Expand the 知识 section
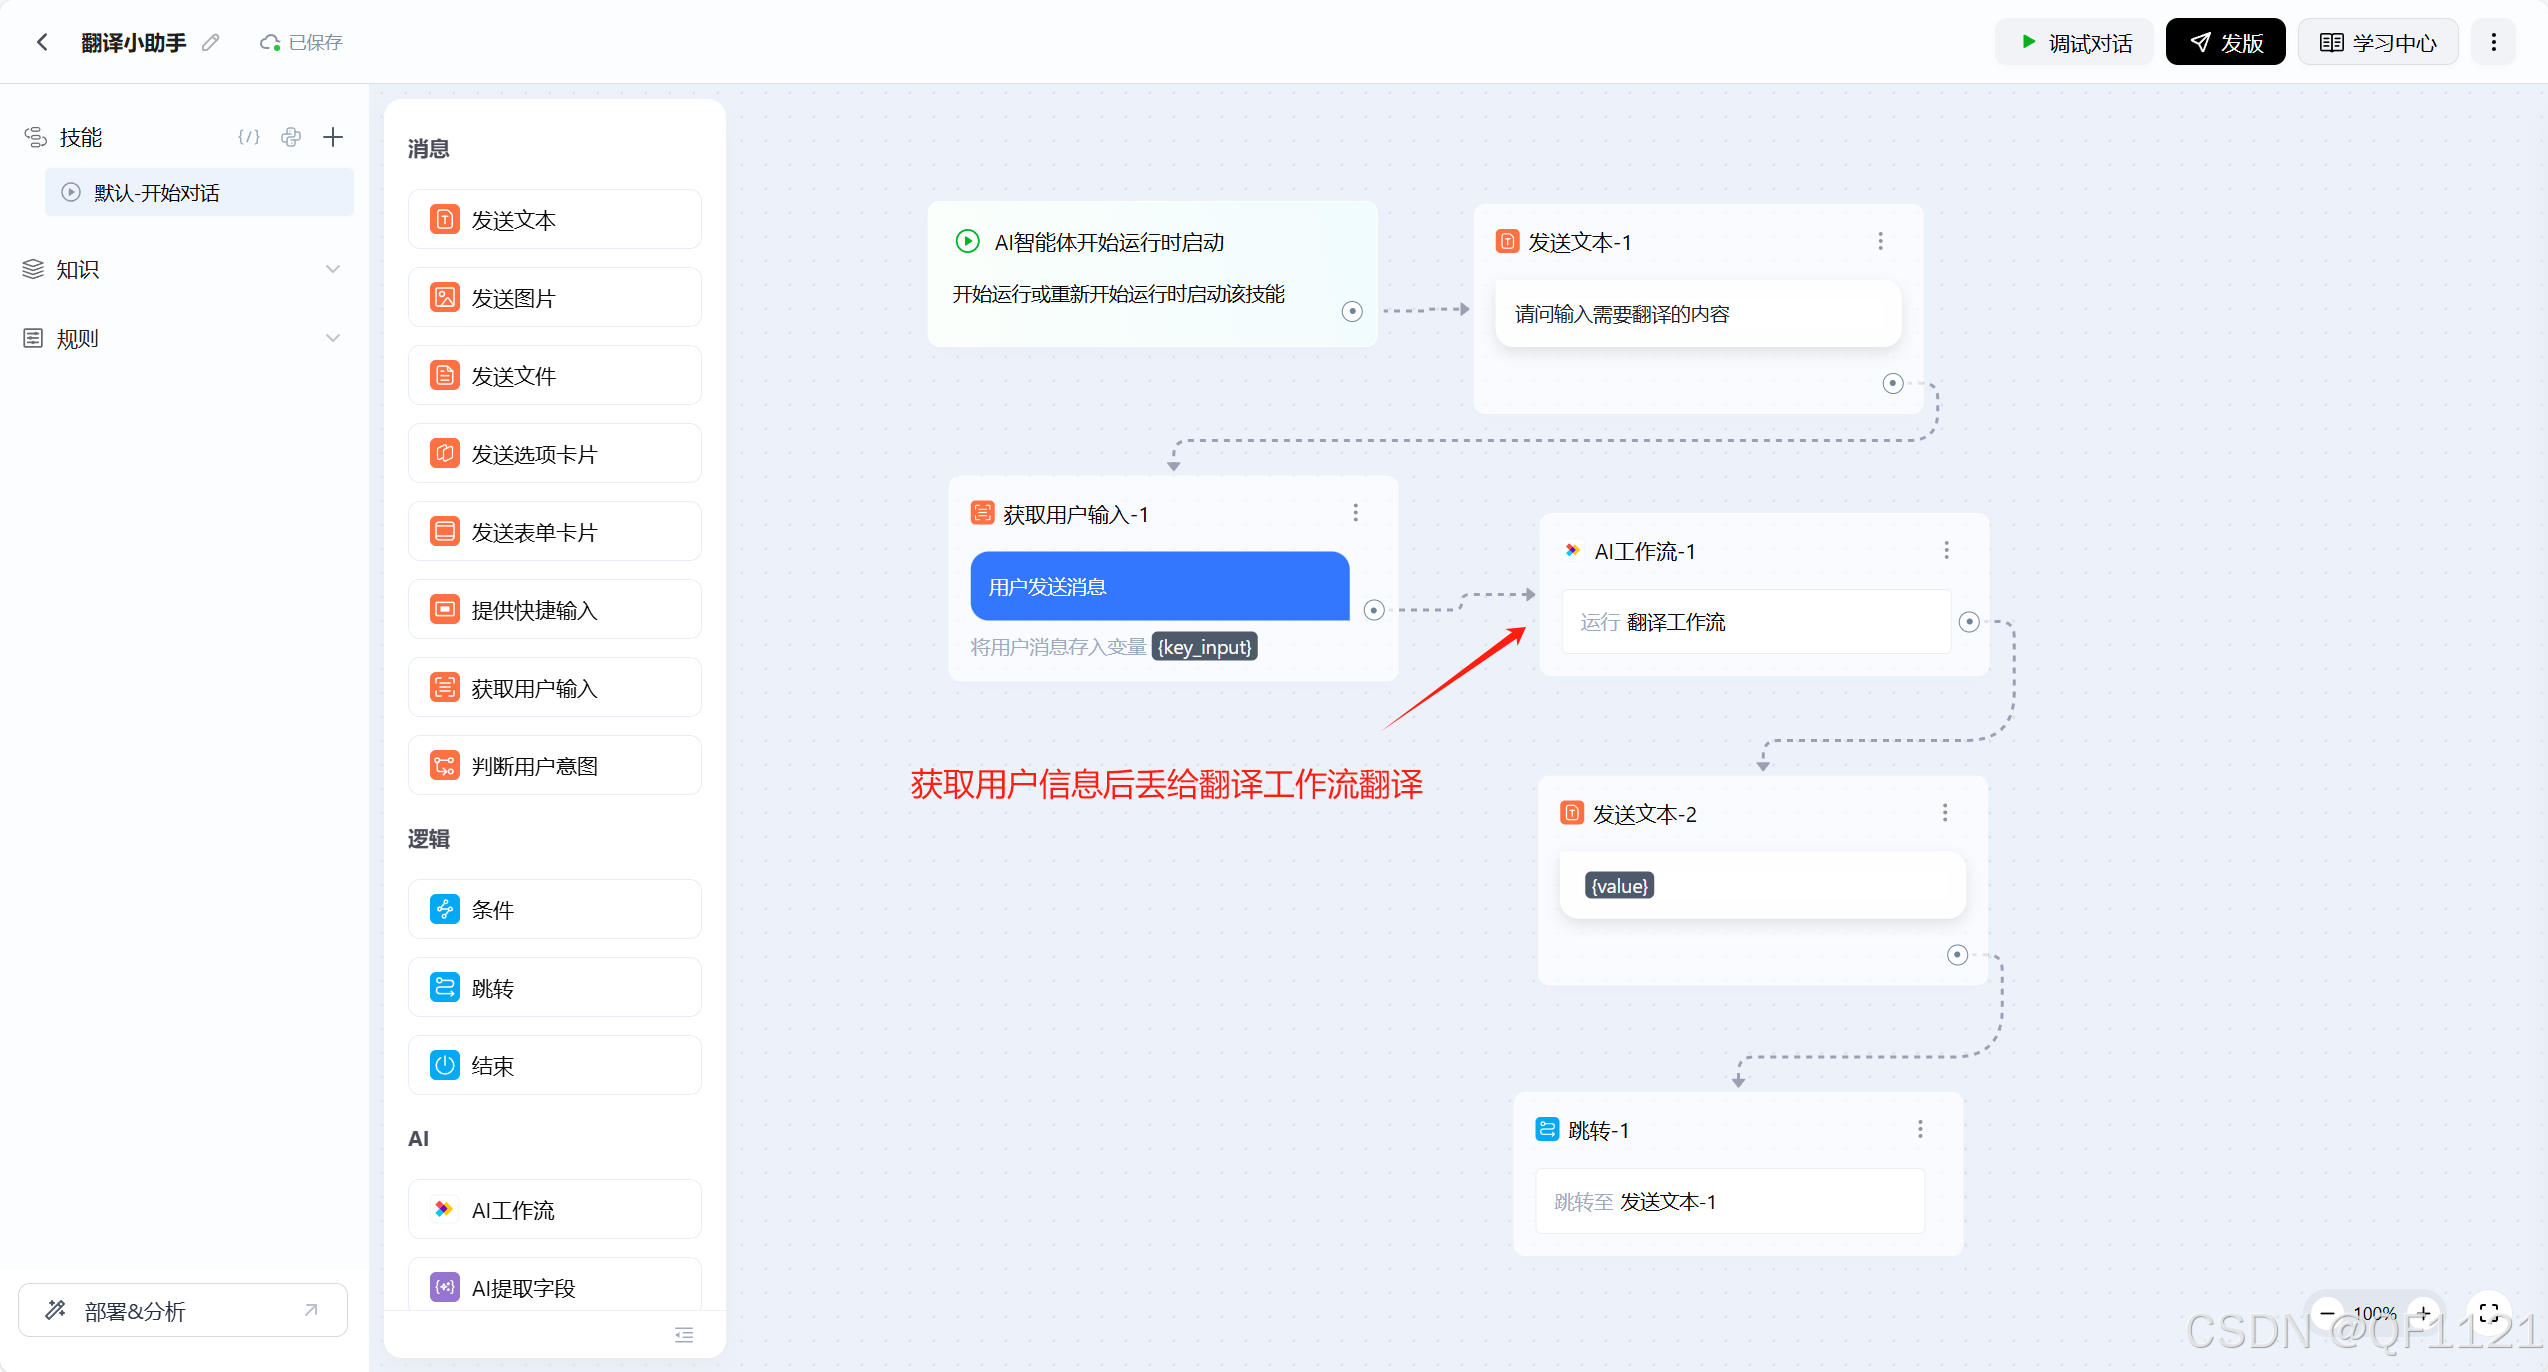The width and height of the screenshot is (2548, 1372). pos(333,269)
